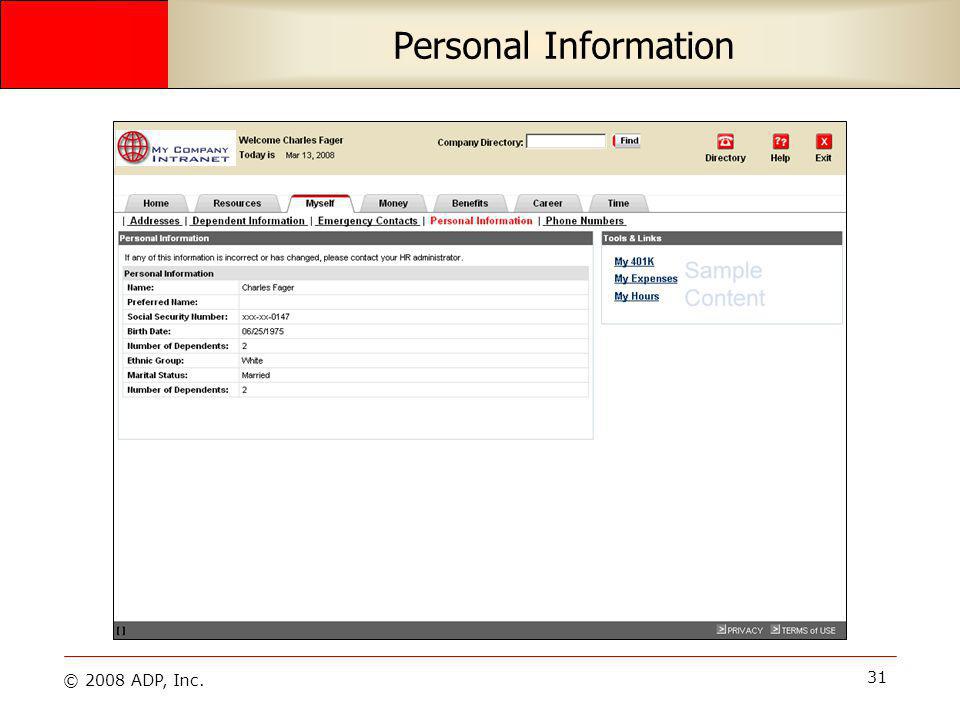
Task: Click the Marital Status value Married
Action: click(256, 375)
